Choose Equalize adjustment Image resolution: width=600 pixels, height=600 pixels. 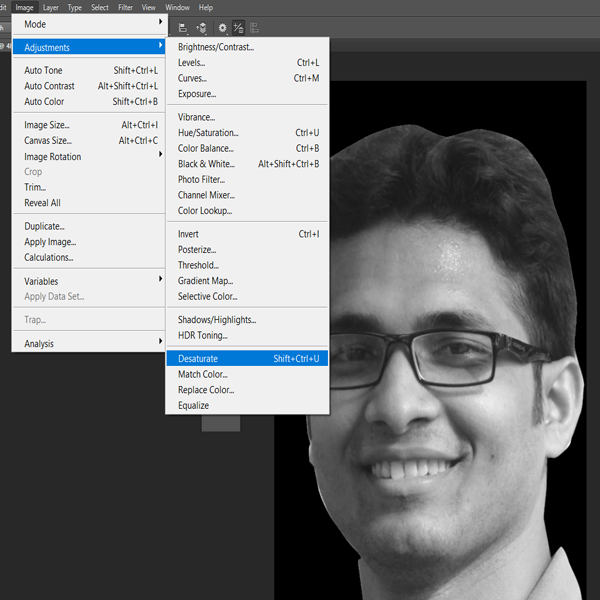pyautogui.click(x=247, y=406)
